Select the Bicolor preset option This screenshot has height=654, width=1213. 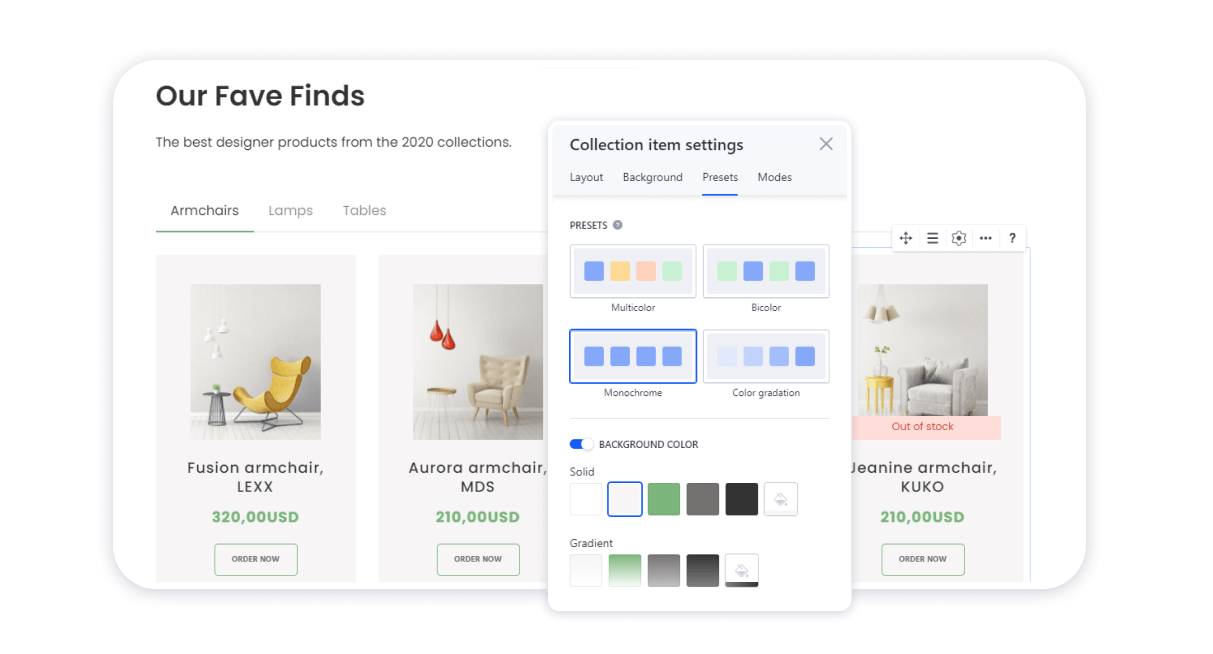pyautogui.click(x=766, y=271)
